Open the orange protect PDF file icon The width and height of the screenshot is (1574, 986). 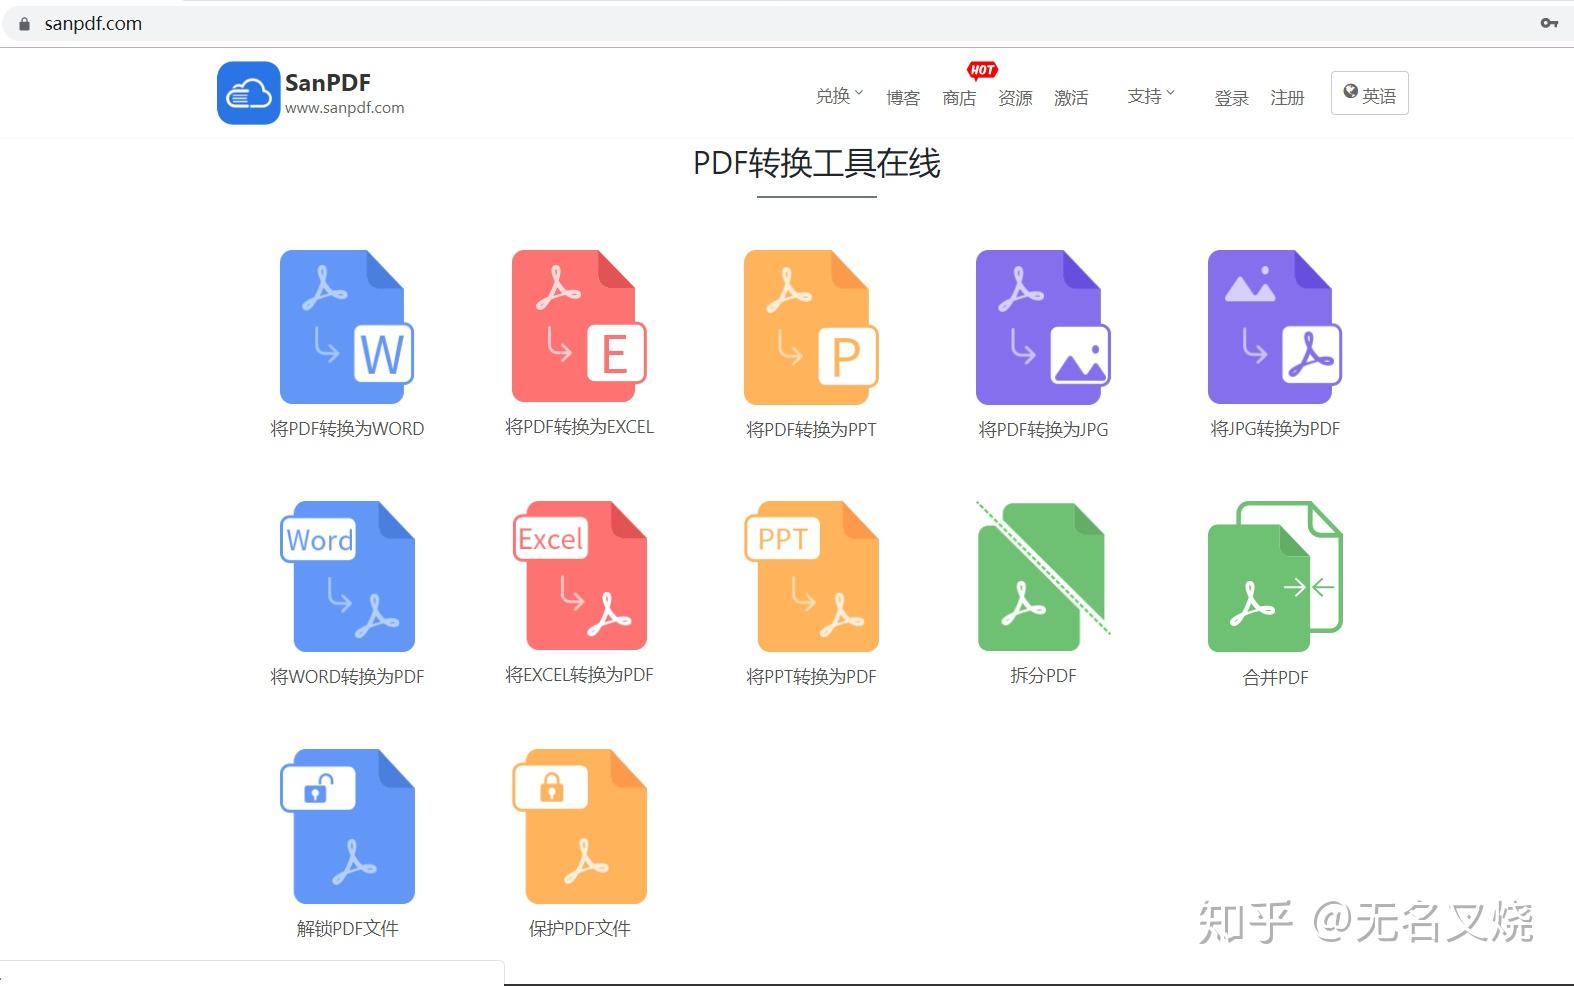coord(579,826)
